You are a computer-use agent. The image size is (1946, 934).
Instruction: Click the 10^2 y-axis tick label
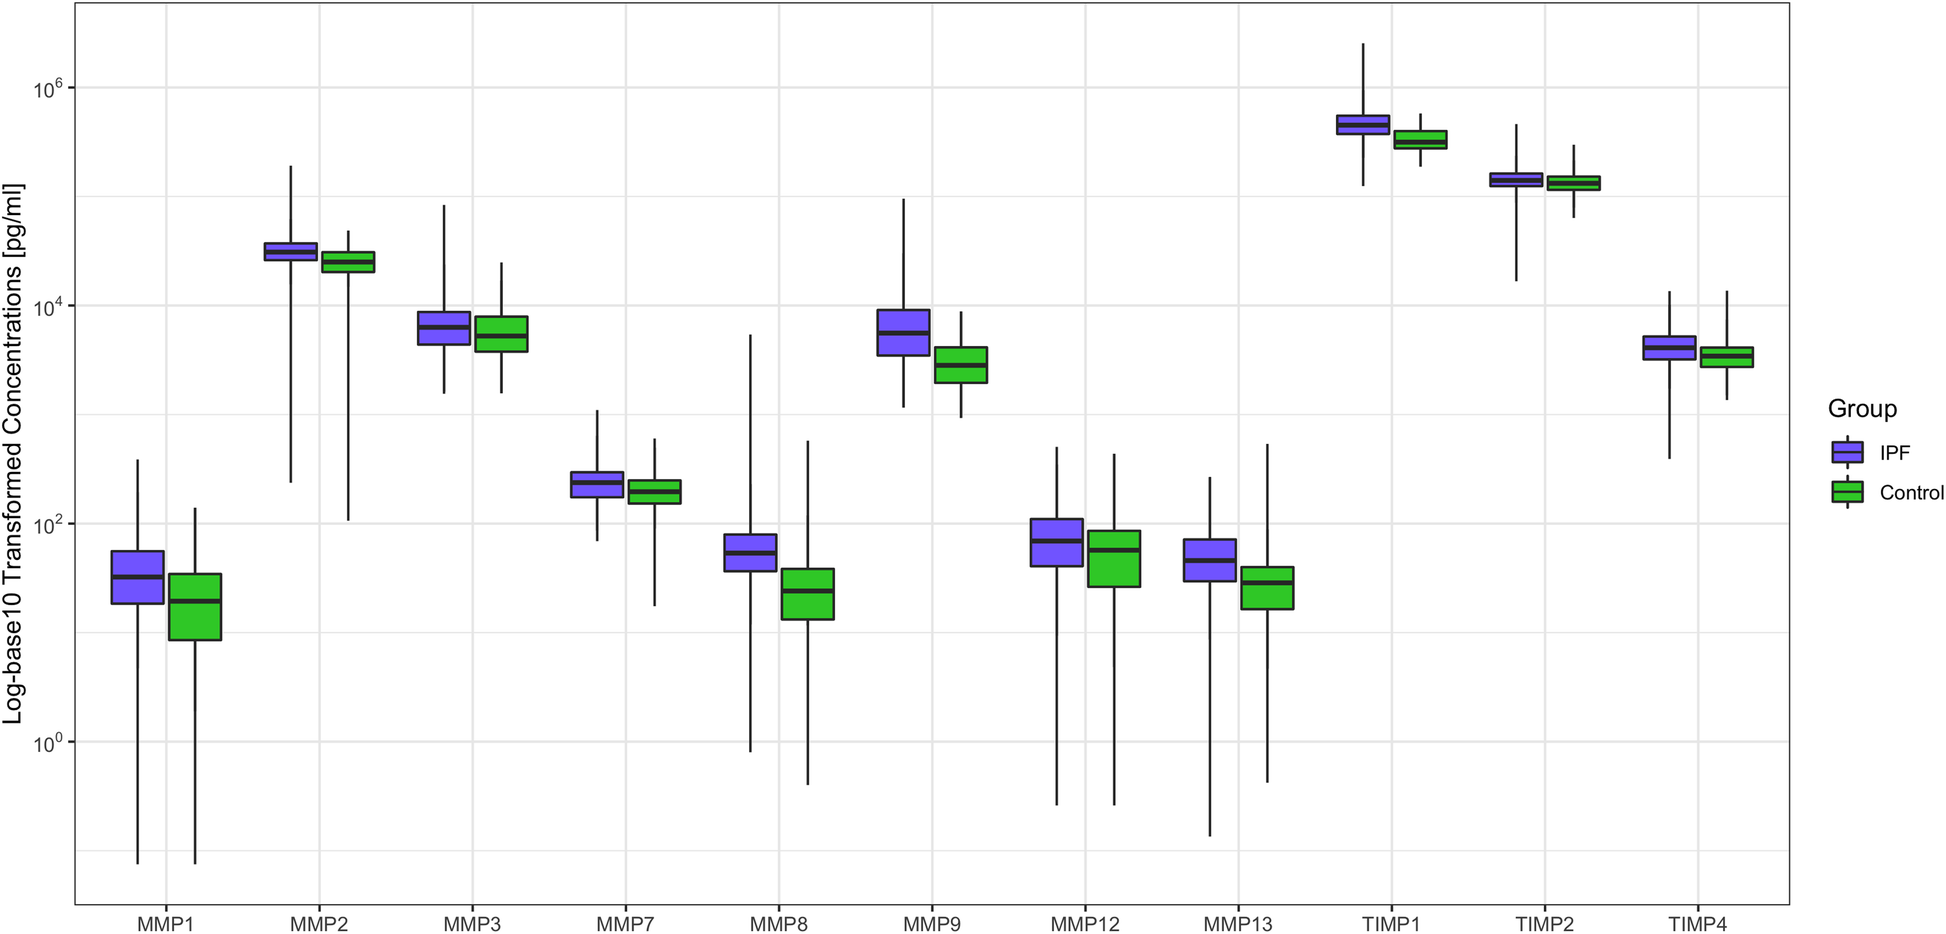click(47, 523)
